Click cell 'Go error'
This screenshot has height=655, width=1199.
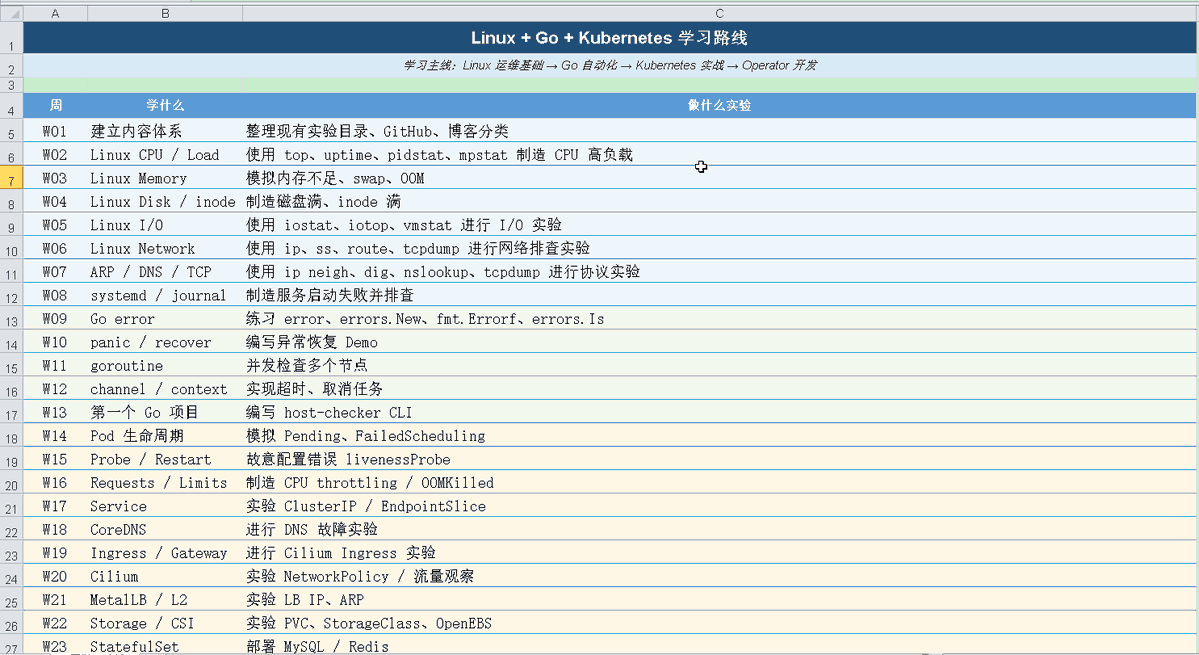click(165, 319)
